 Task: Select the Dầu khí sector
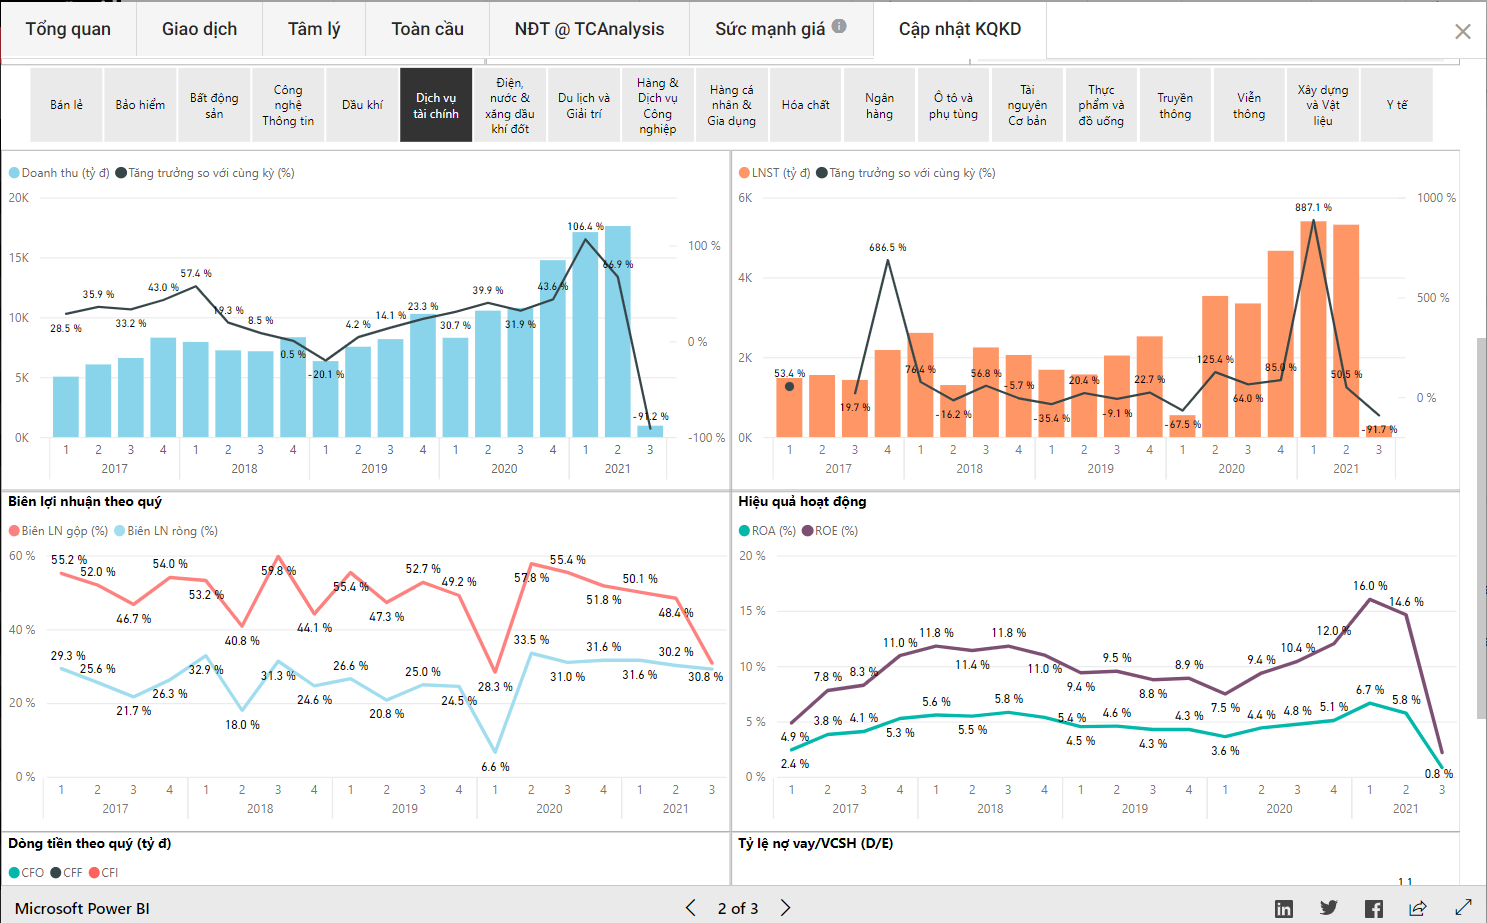tap(362, 105)
